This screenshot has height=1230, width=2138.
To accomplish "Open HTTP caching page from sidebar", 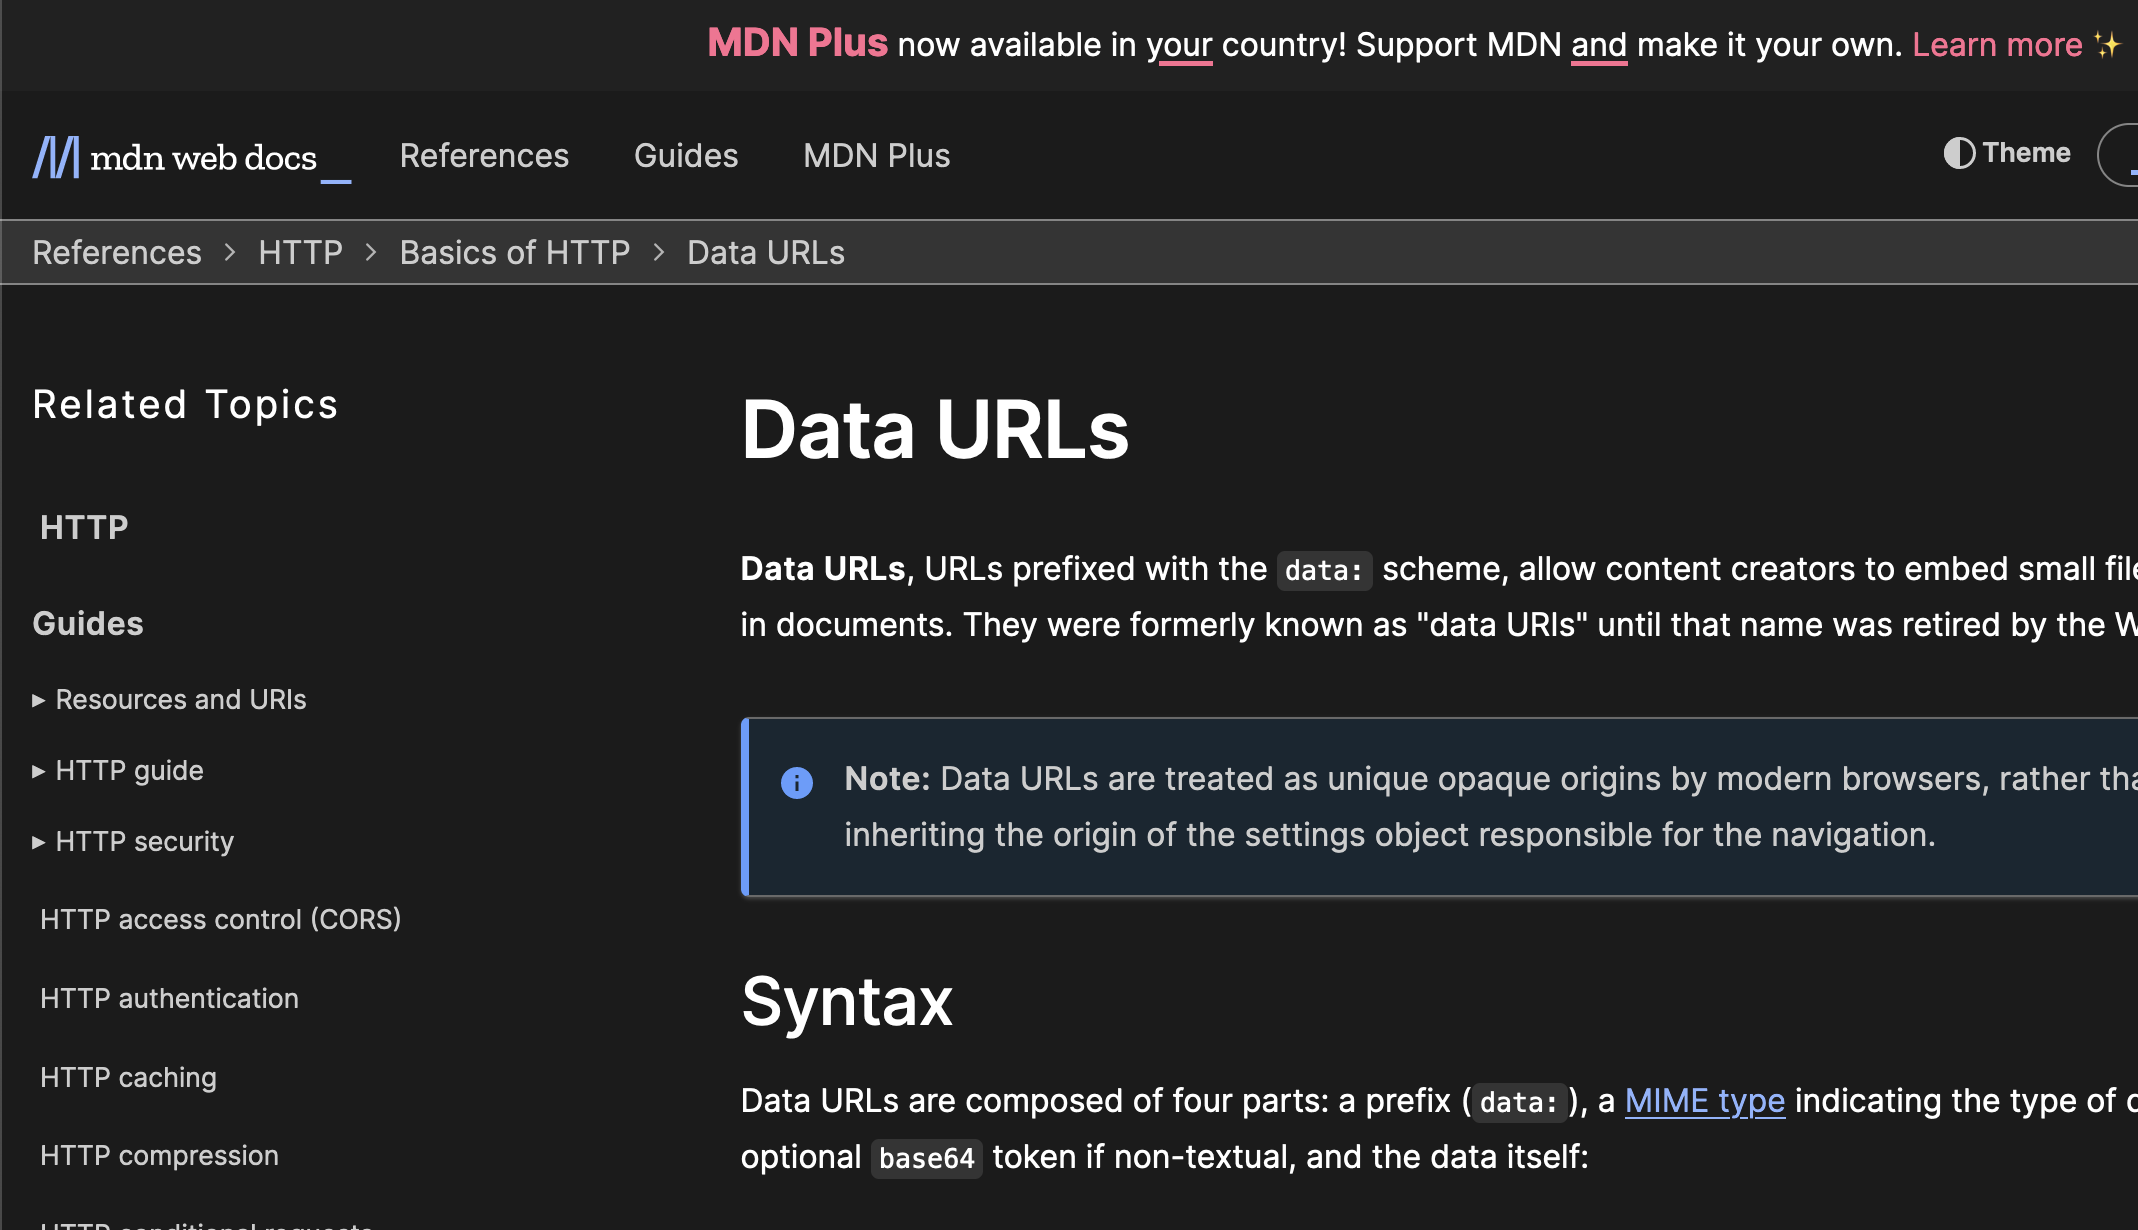I will 128,1077.
